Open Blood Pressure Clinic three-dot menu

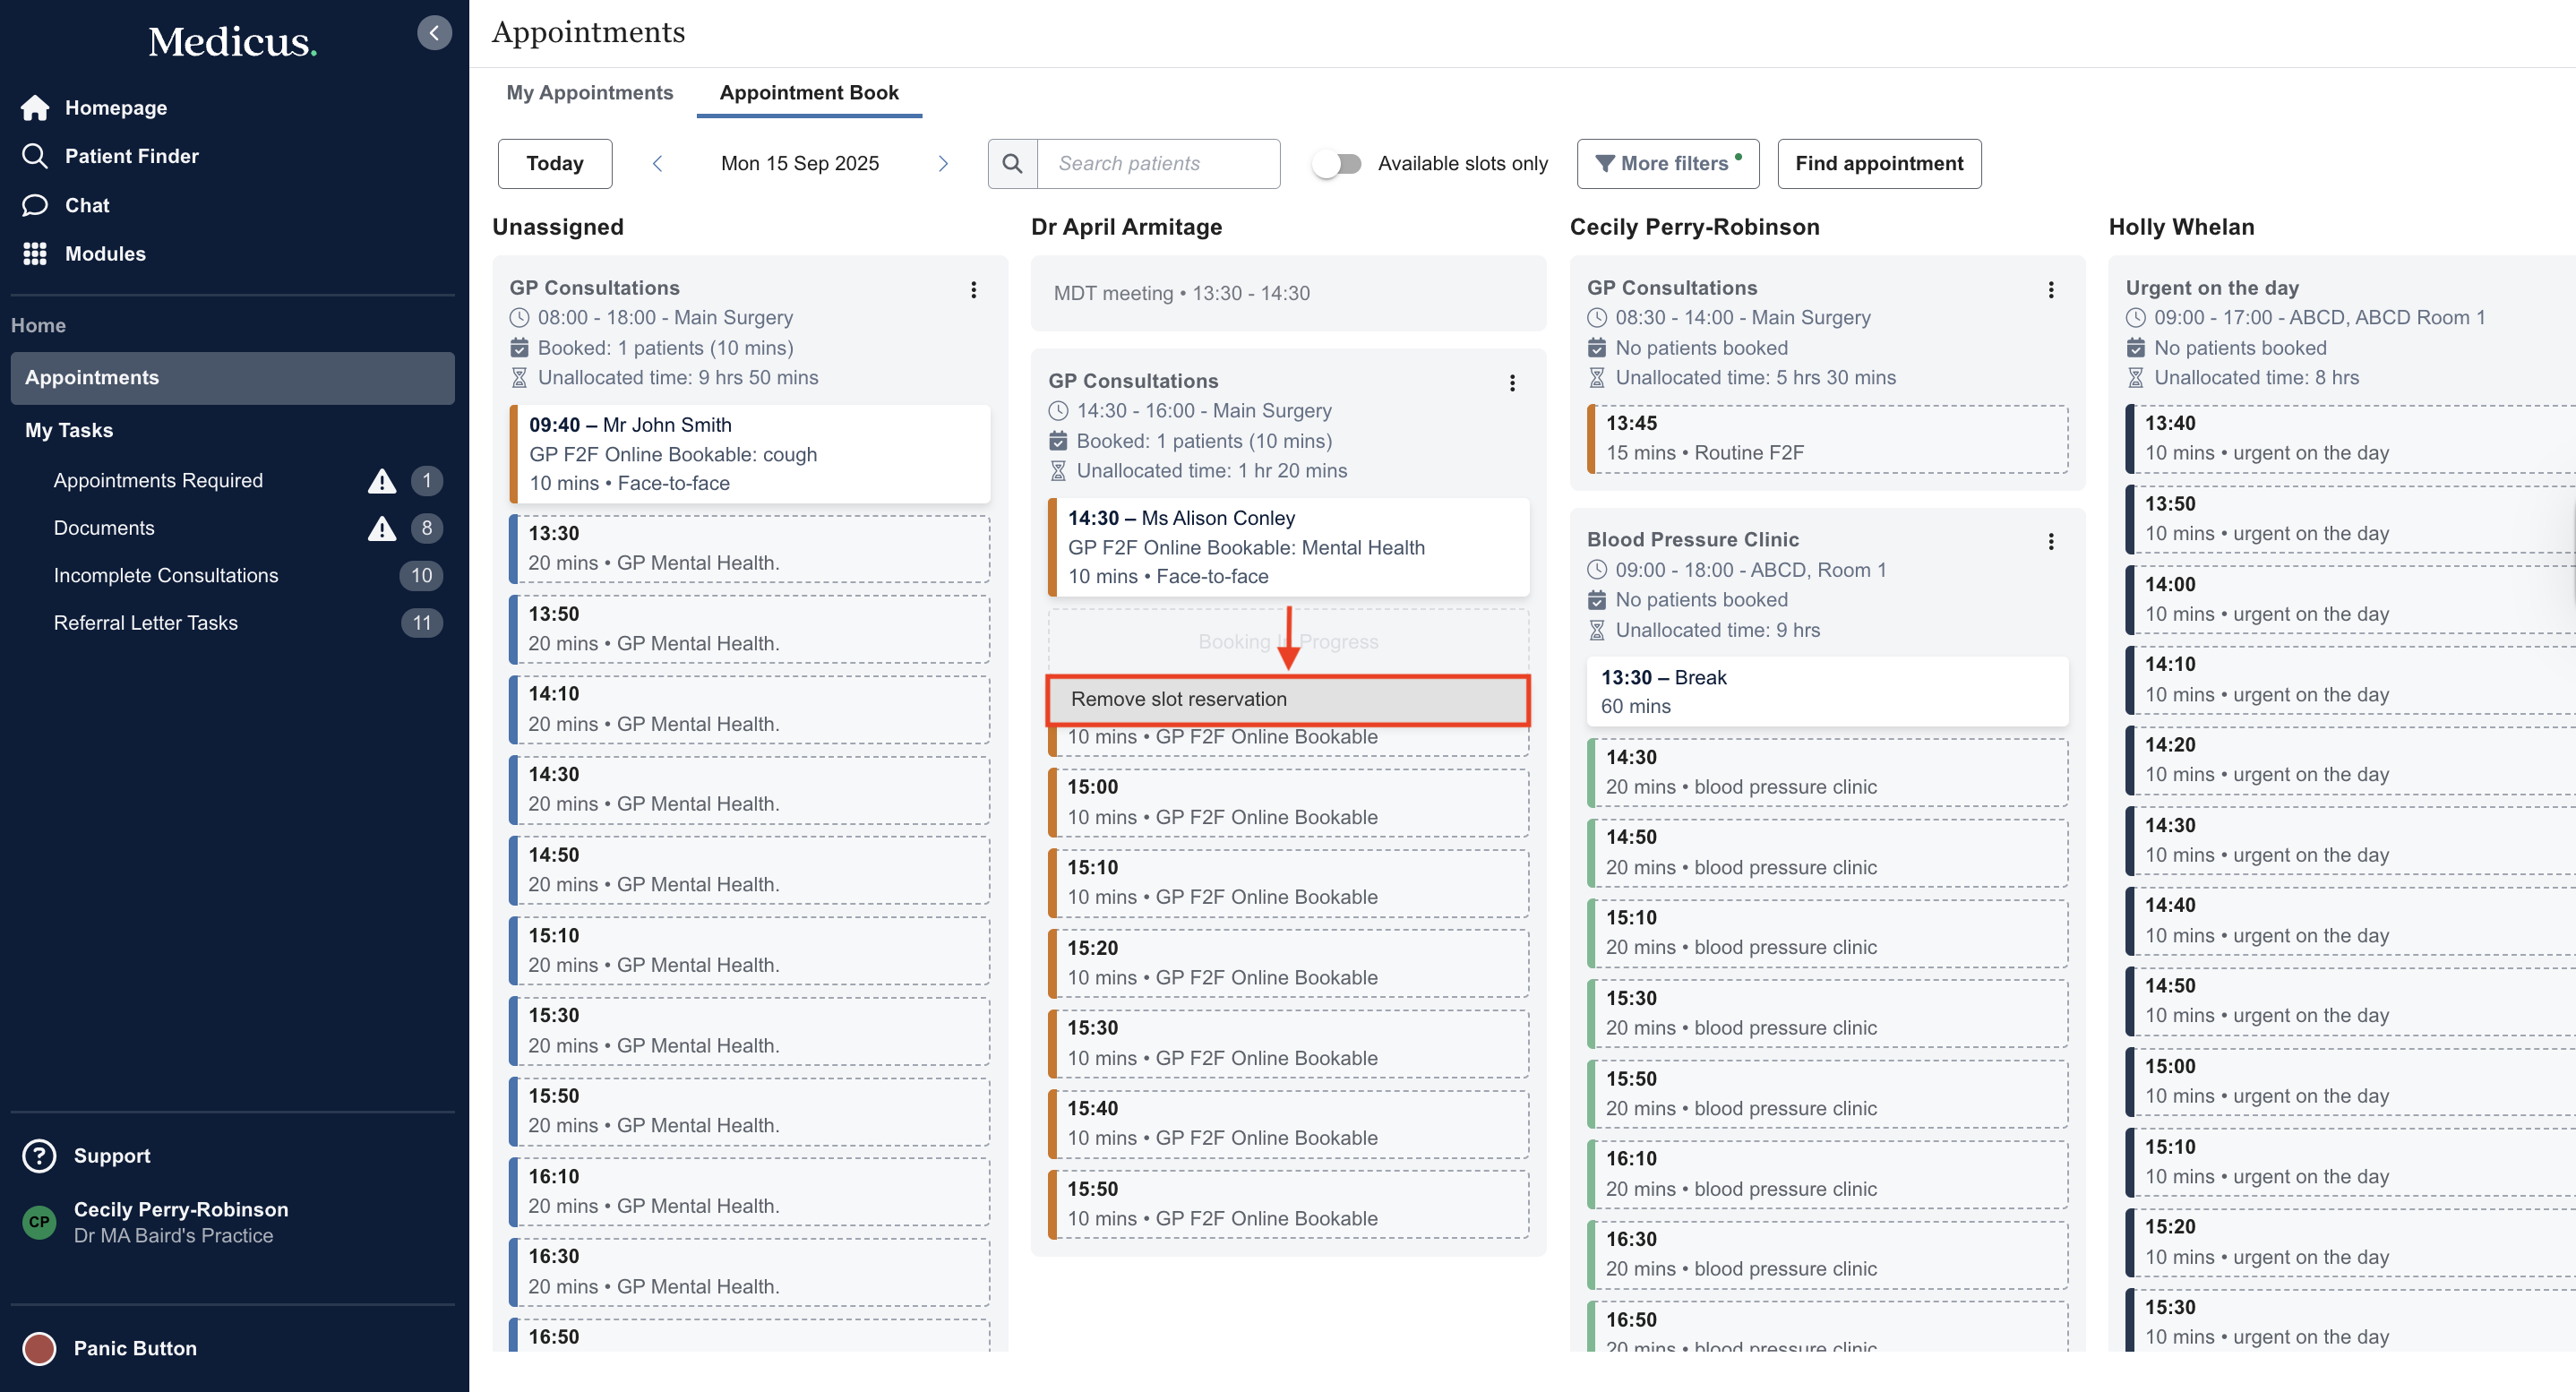coord(2051,541)
